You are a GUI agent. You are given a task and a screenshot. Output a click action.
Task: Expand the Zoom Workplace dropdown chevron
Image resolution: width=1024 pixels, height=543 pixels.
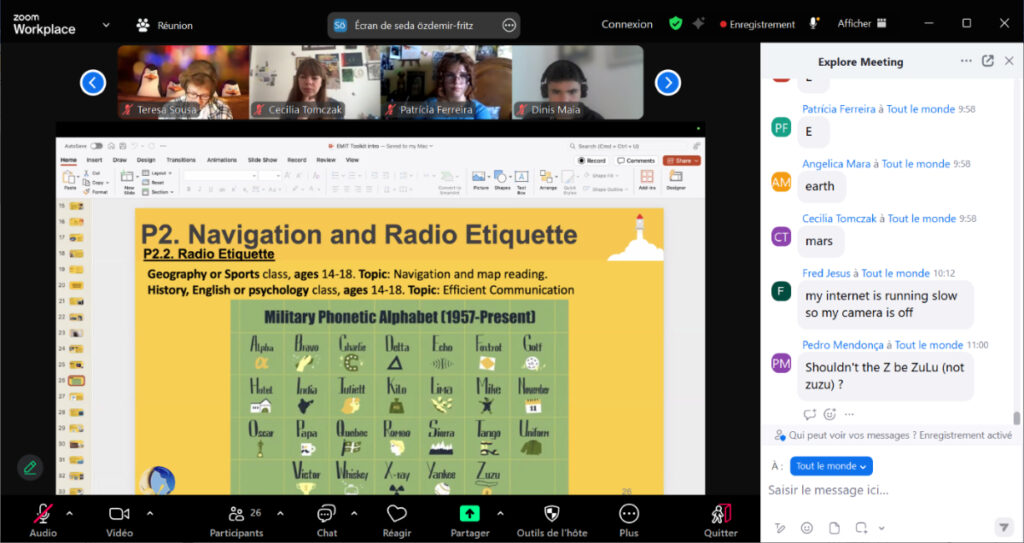coord(106,25)
